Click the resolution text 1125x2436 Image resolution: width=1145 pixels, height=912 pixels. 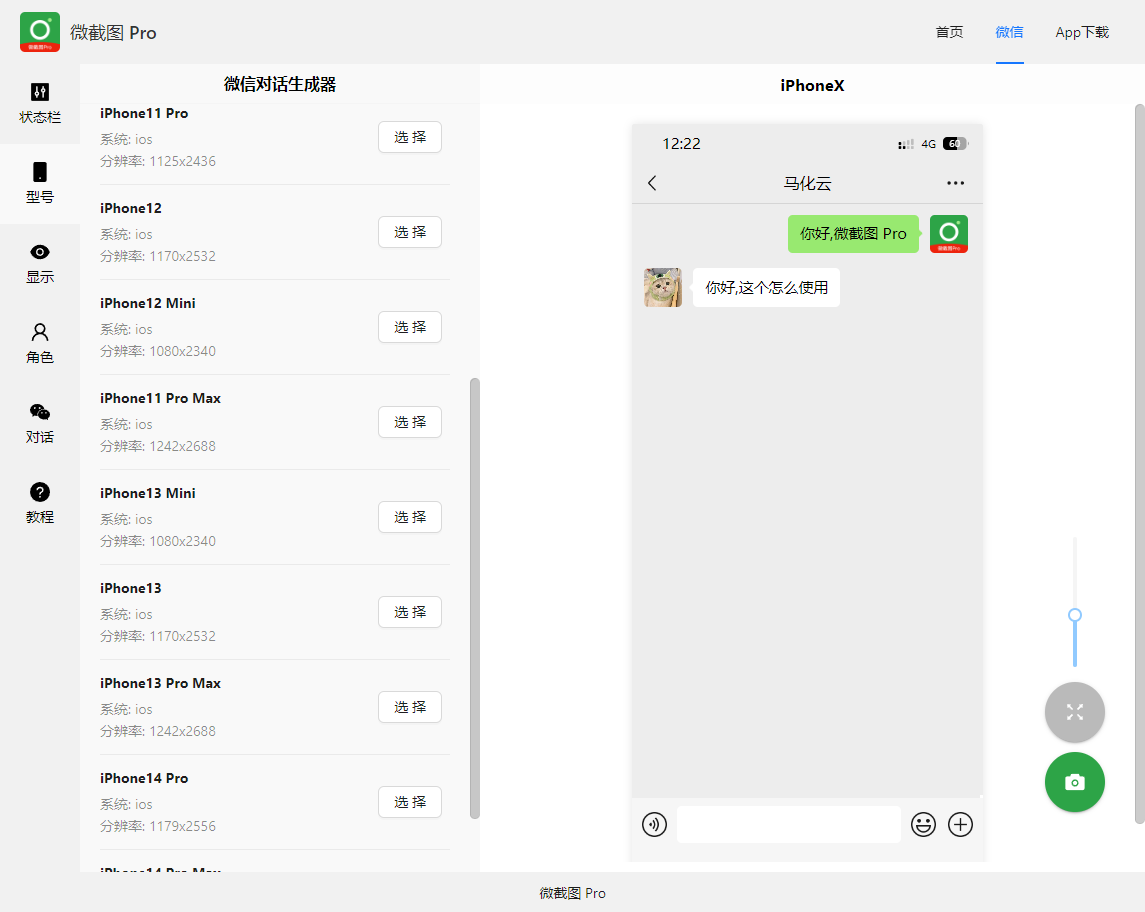click(183, 161)
